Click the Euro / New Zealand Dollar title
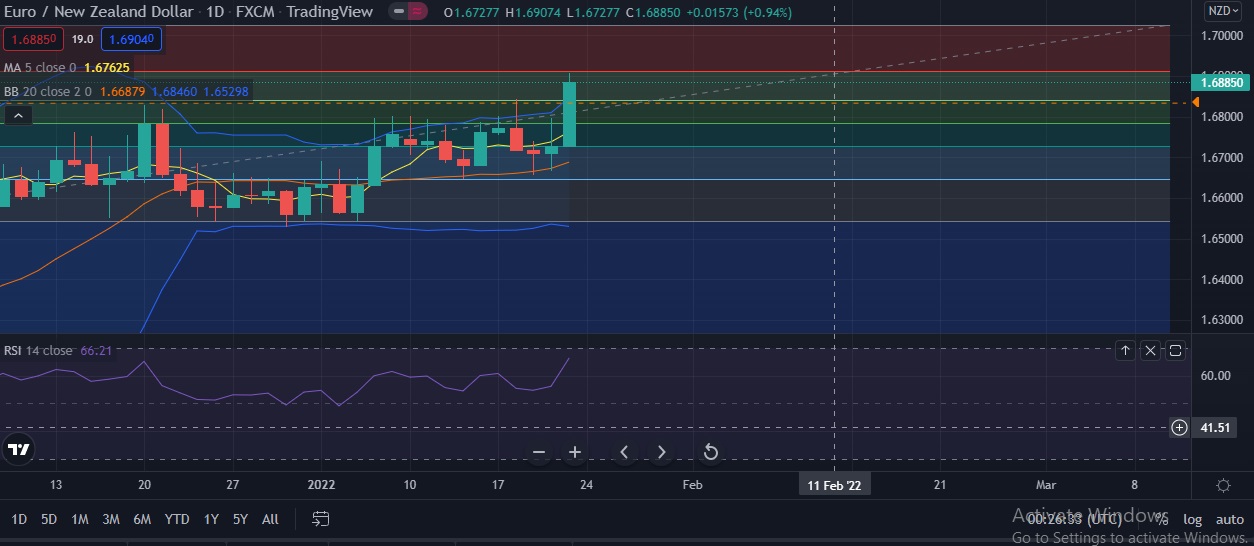This screenshot has width=1254, height=546. (97, 12)
